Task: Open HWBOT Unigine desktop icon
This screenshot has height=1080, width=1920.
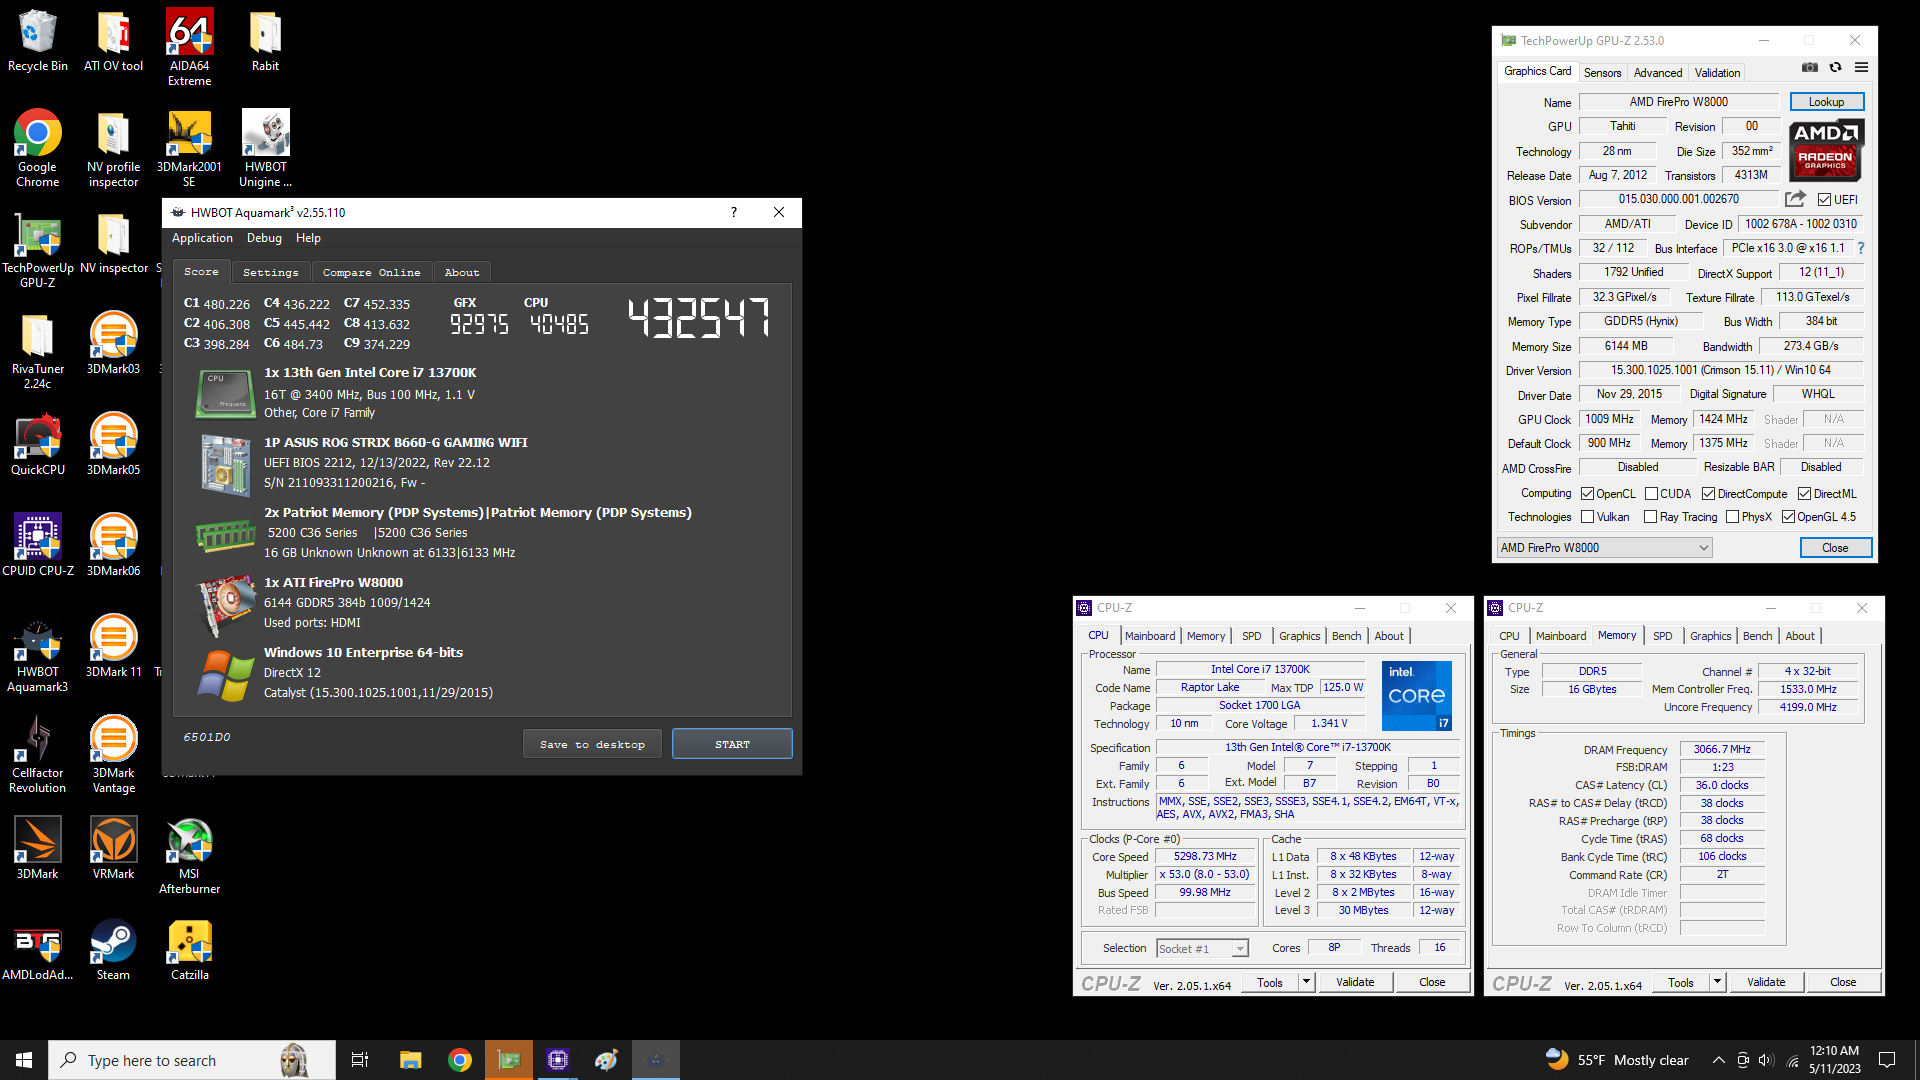Action: (265, 148)
